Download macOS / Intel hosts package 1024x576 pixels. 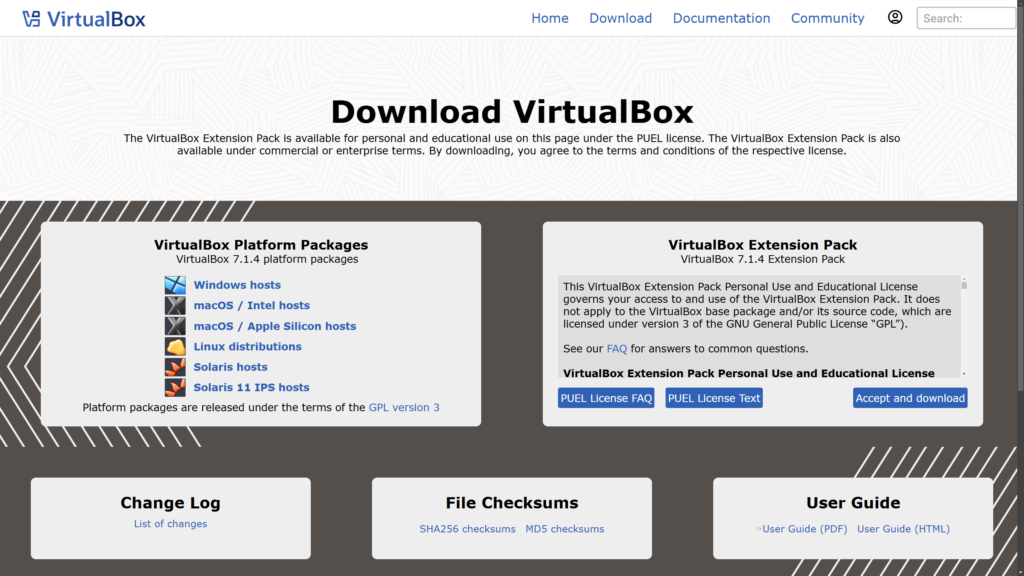click(251, 305)
